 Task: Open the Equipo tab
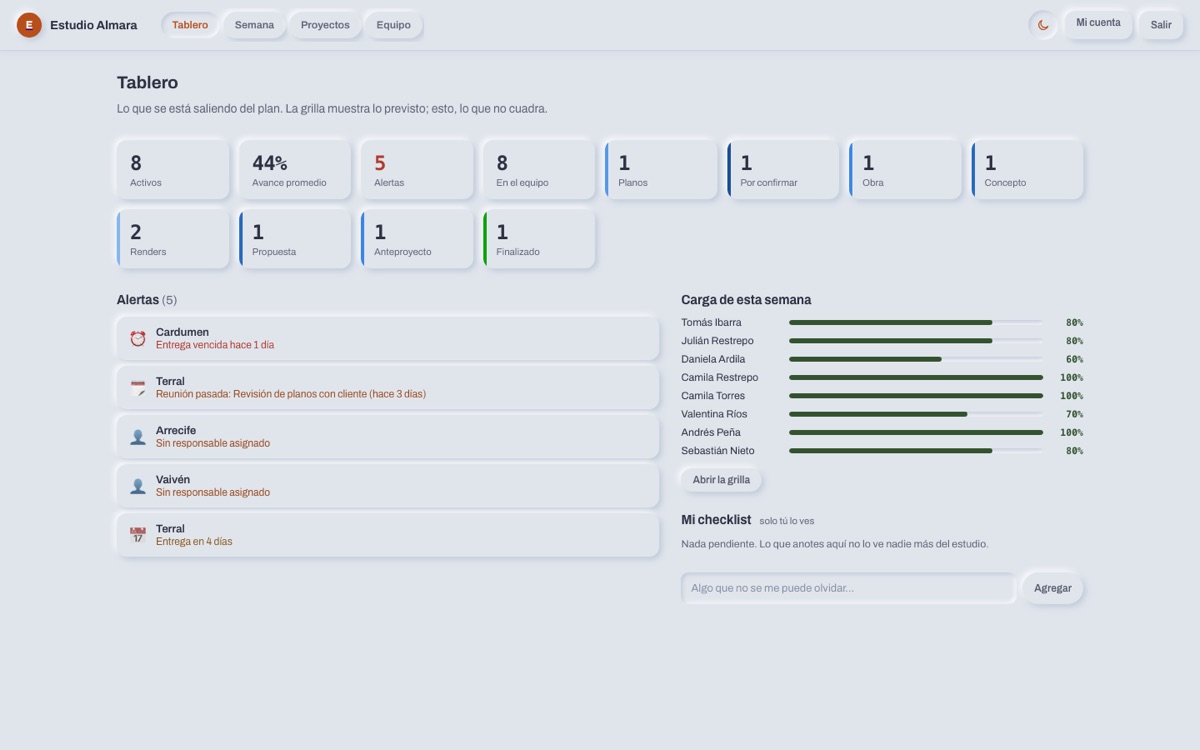click(x=393, y=25)
